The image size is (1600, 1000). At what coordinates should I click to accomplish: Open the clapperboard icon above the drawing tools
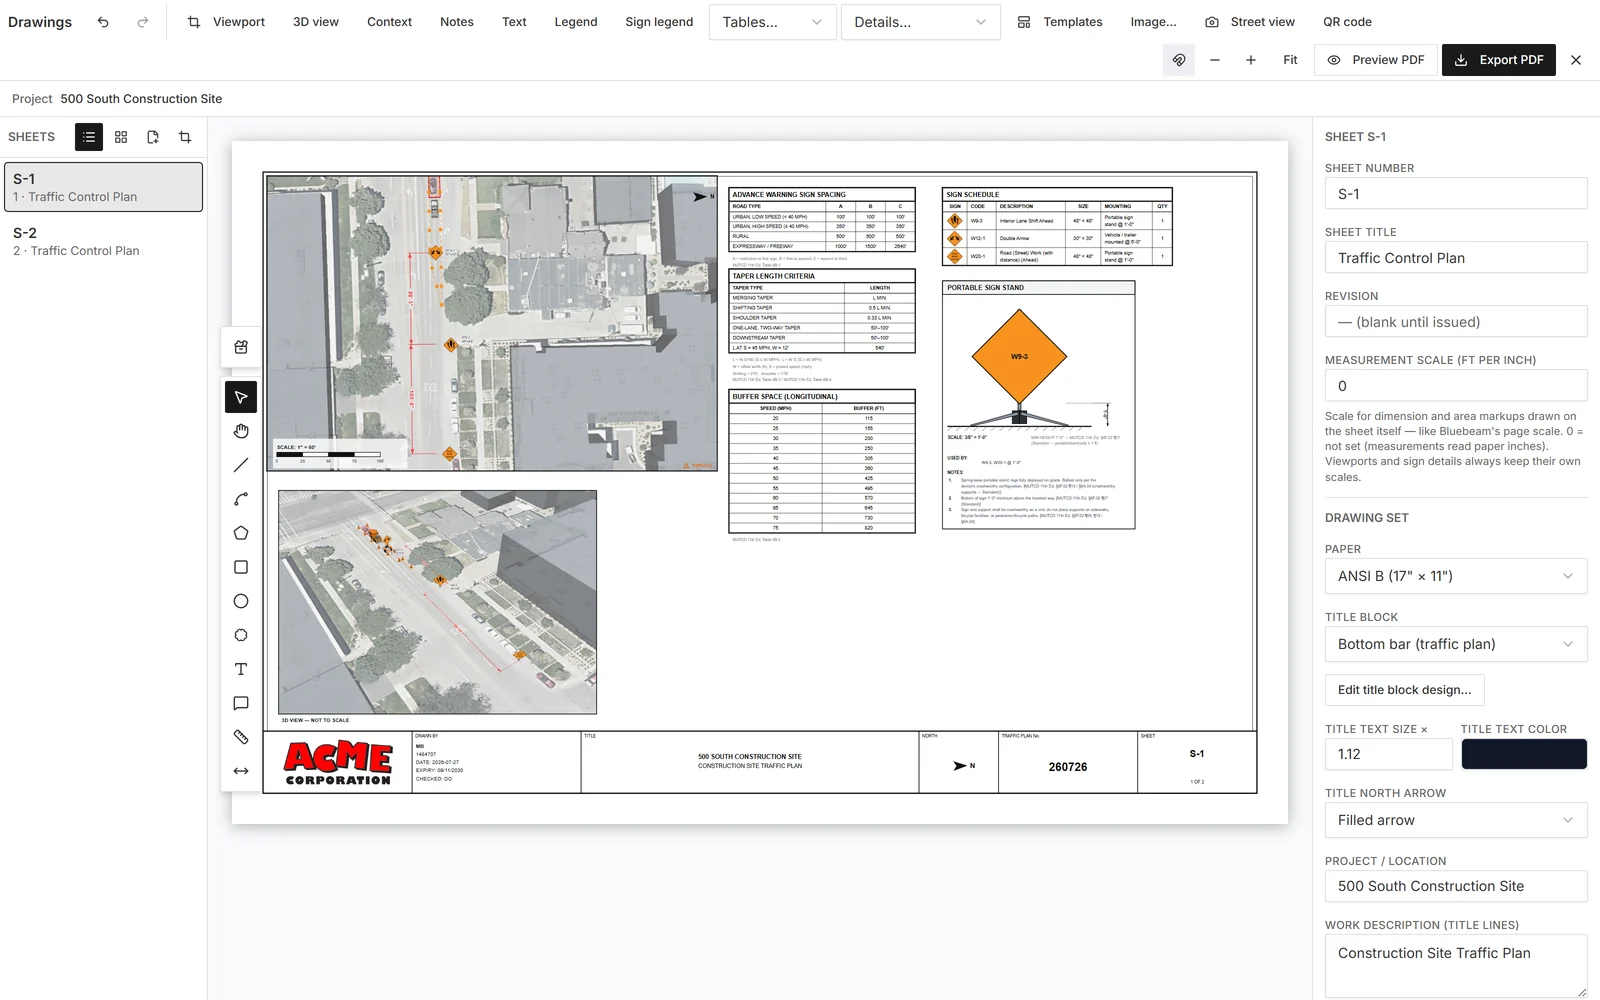pyautogui.click(x=241, y=347)
